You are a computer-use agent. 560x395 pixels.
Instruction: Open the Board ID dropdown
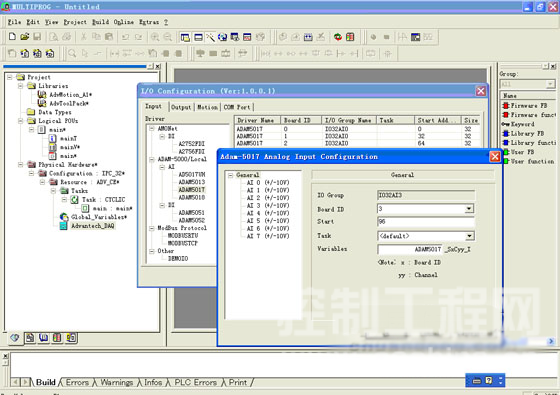point(469,209)
